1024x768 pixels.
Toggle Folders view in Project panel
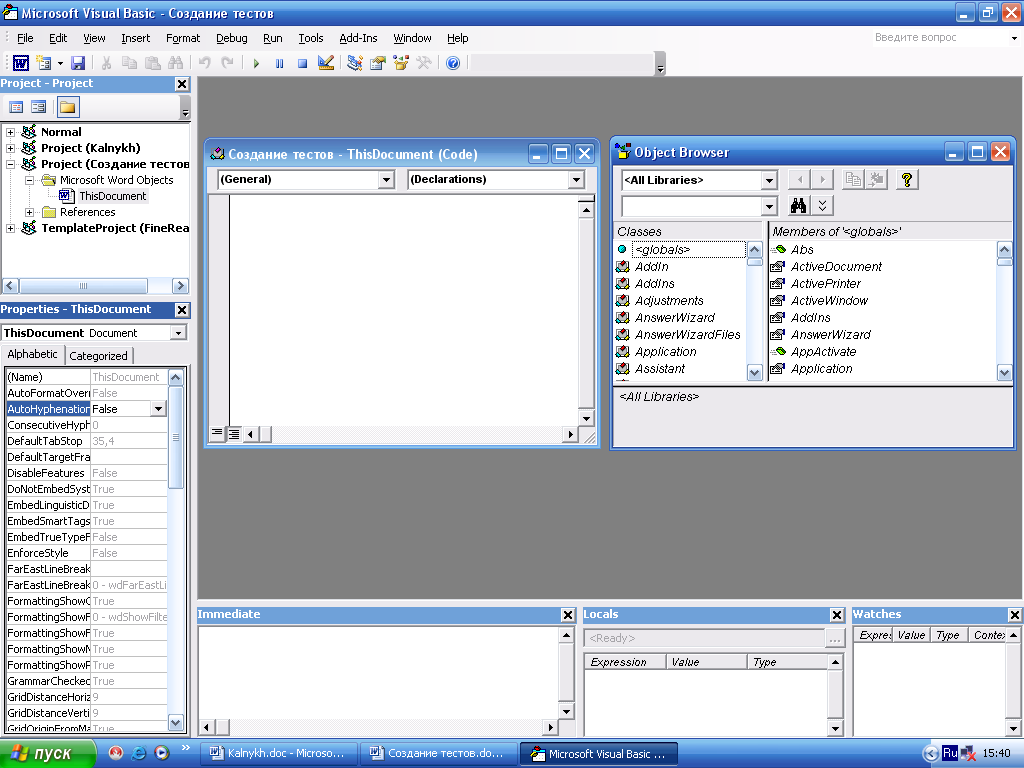(68, 107)
